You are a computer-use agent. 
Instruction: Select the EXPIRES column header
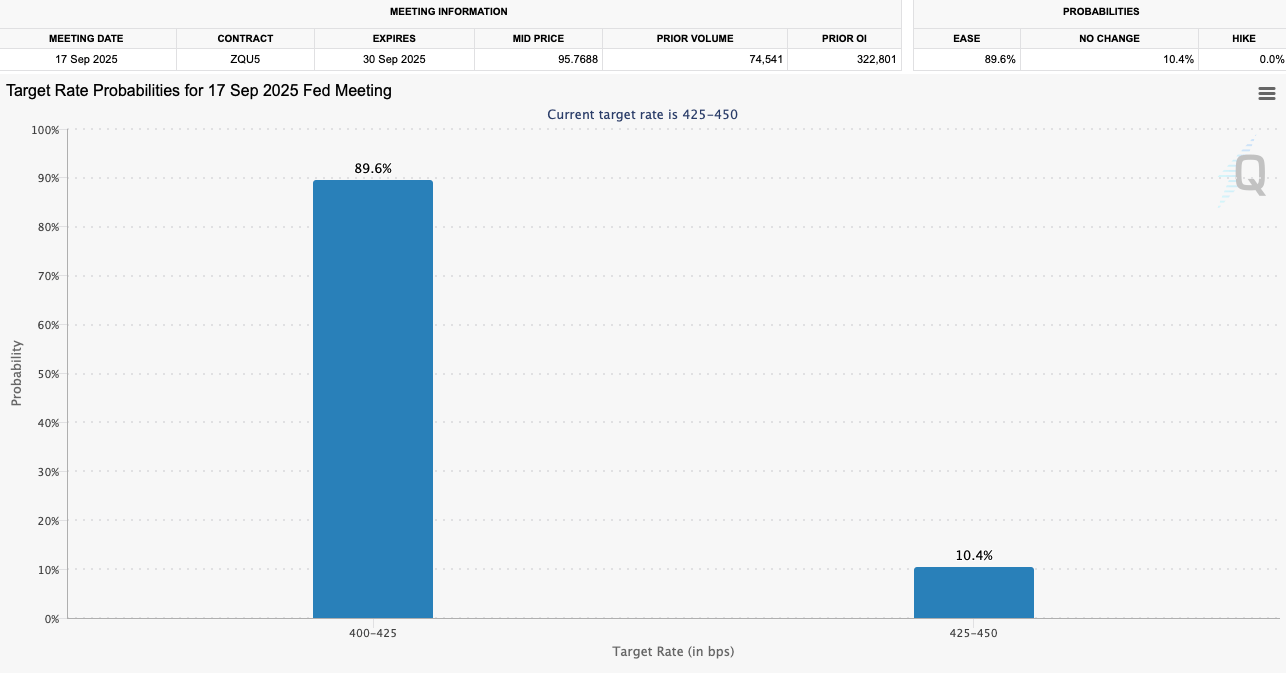click(394, 38)
